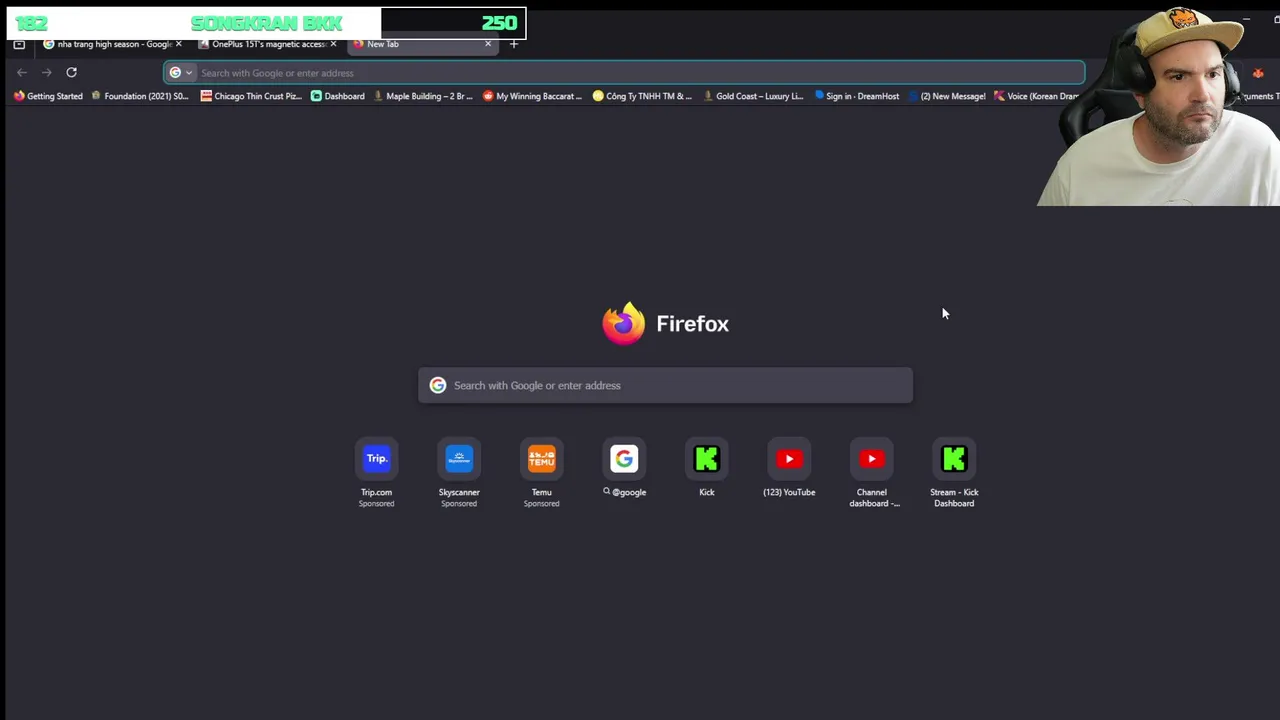Screen dimensions: 1280x720
Task: Open the Trip.com sponsored shortcut tile
Action: pos(377,459)
